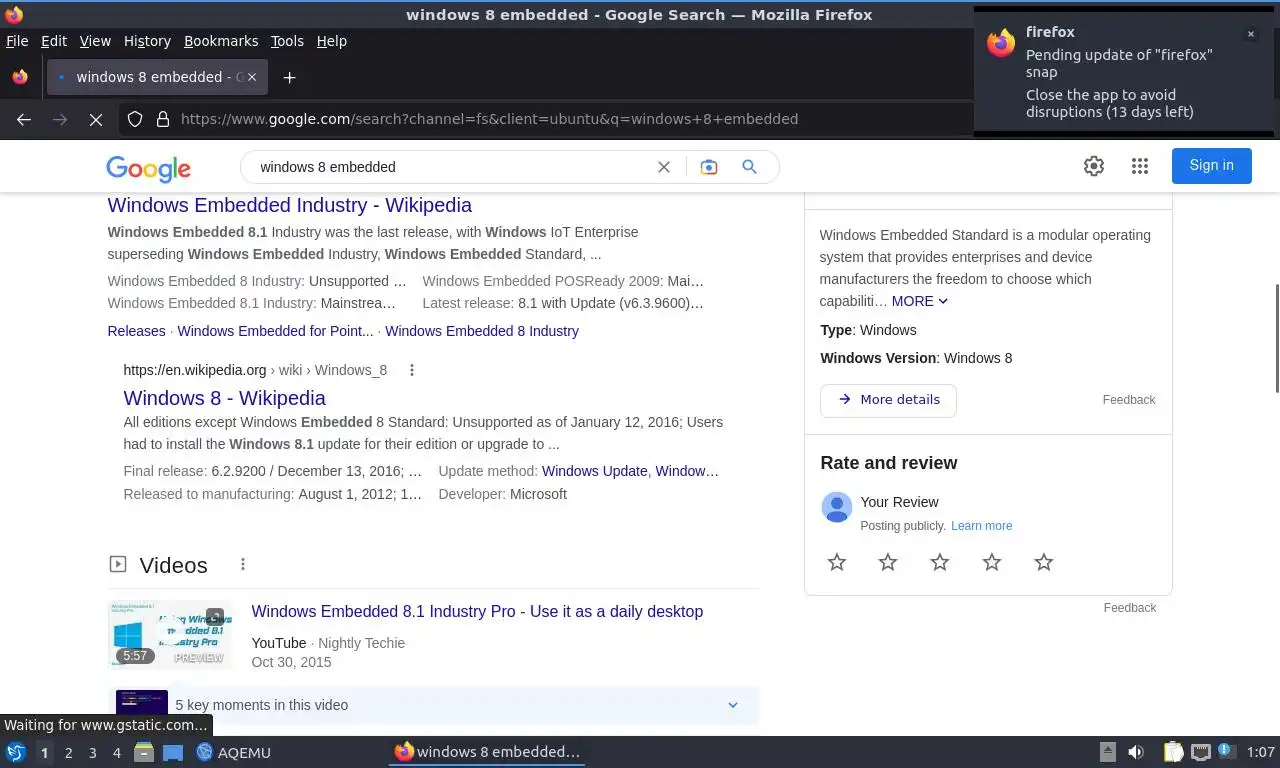Rate one star in Rate and review
This screenshot has width=1280, height=768.
click(837, 562)
